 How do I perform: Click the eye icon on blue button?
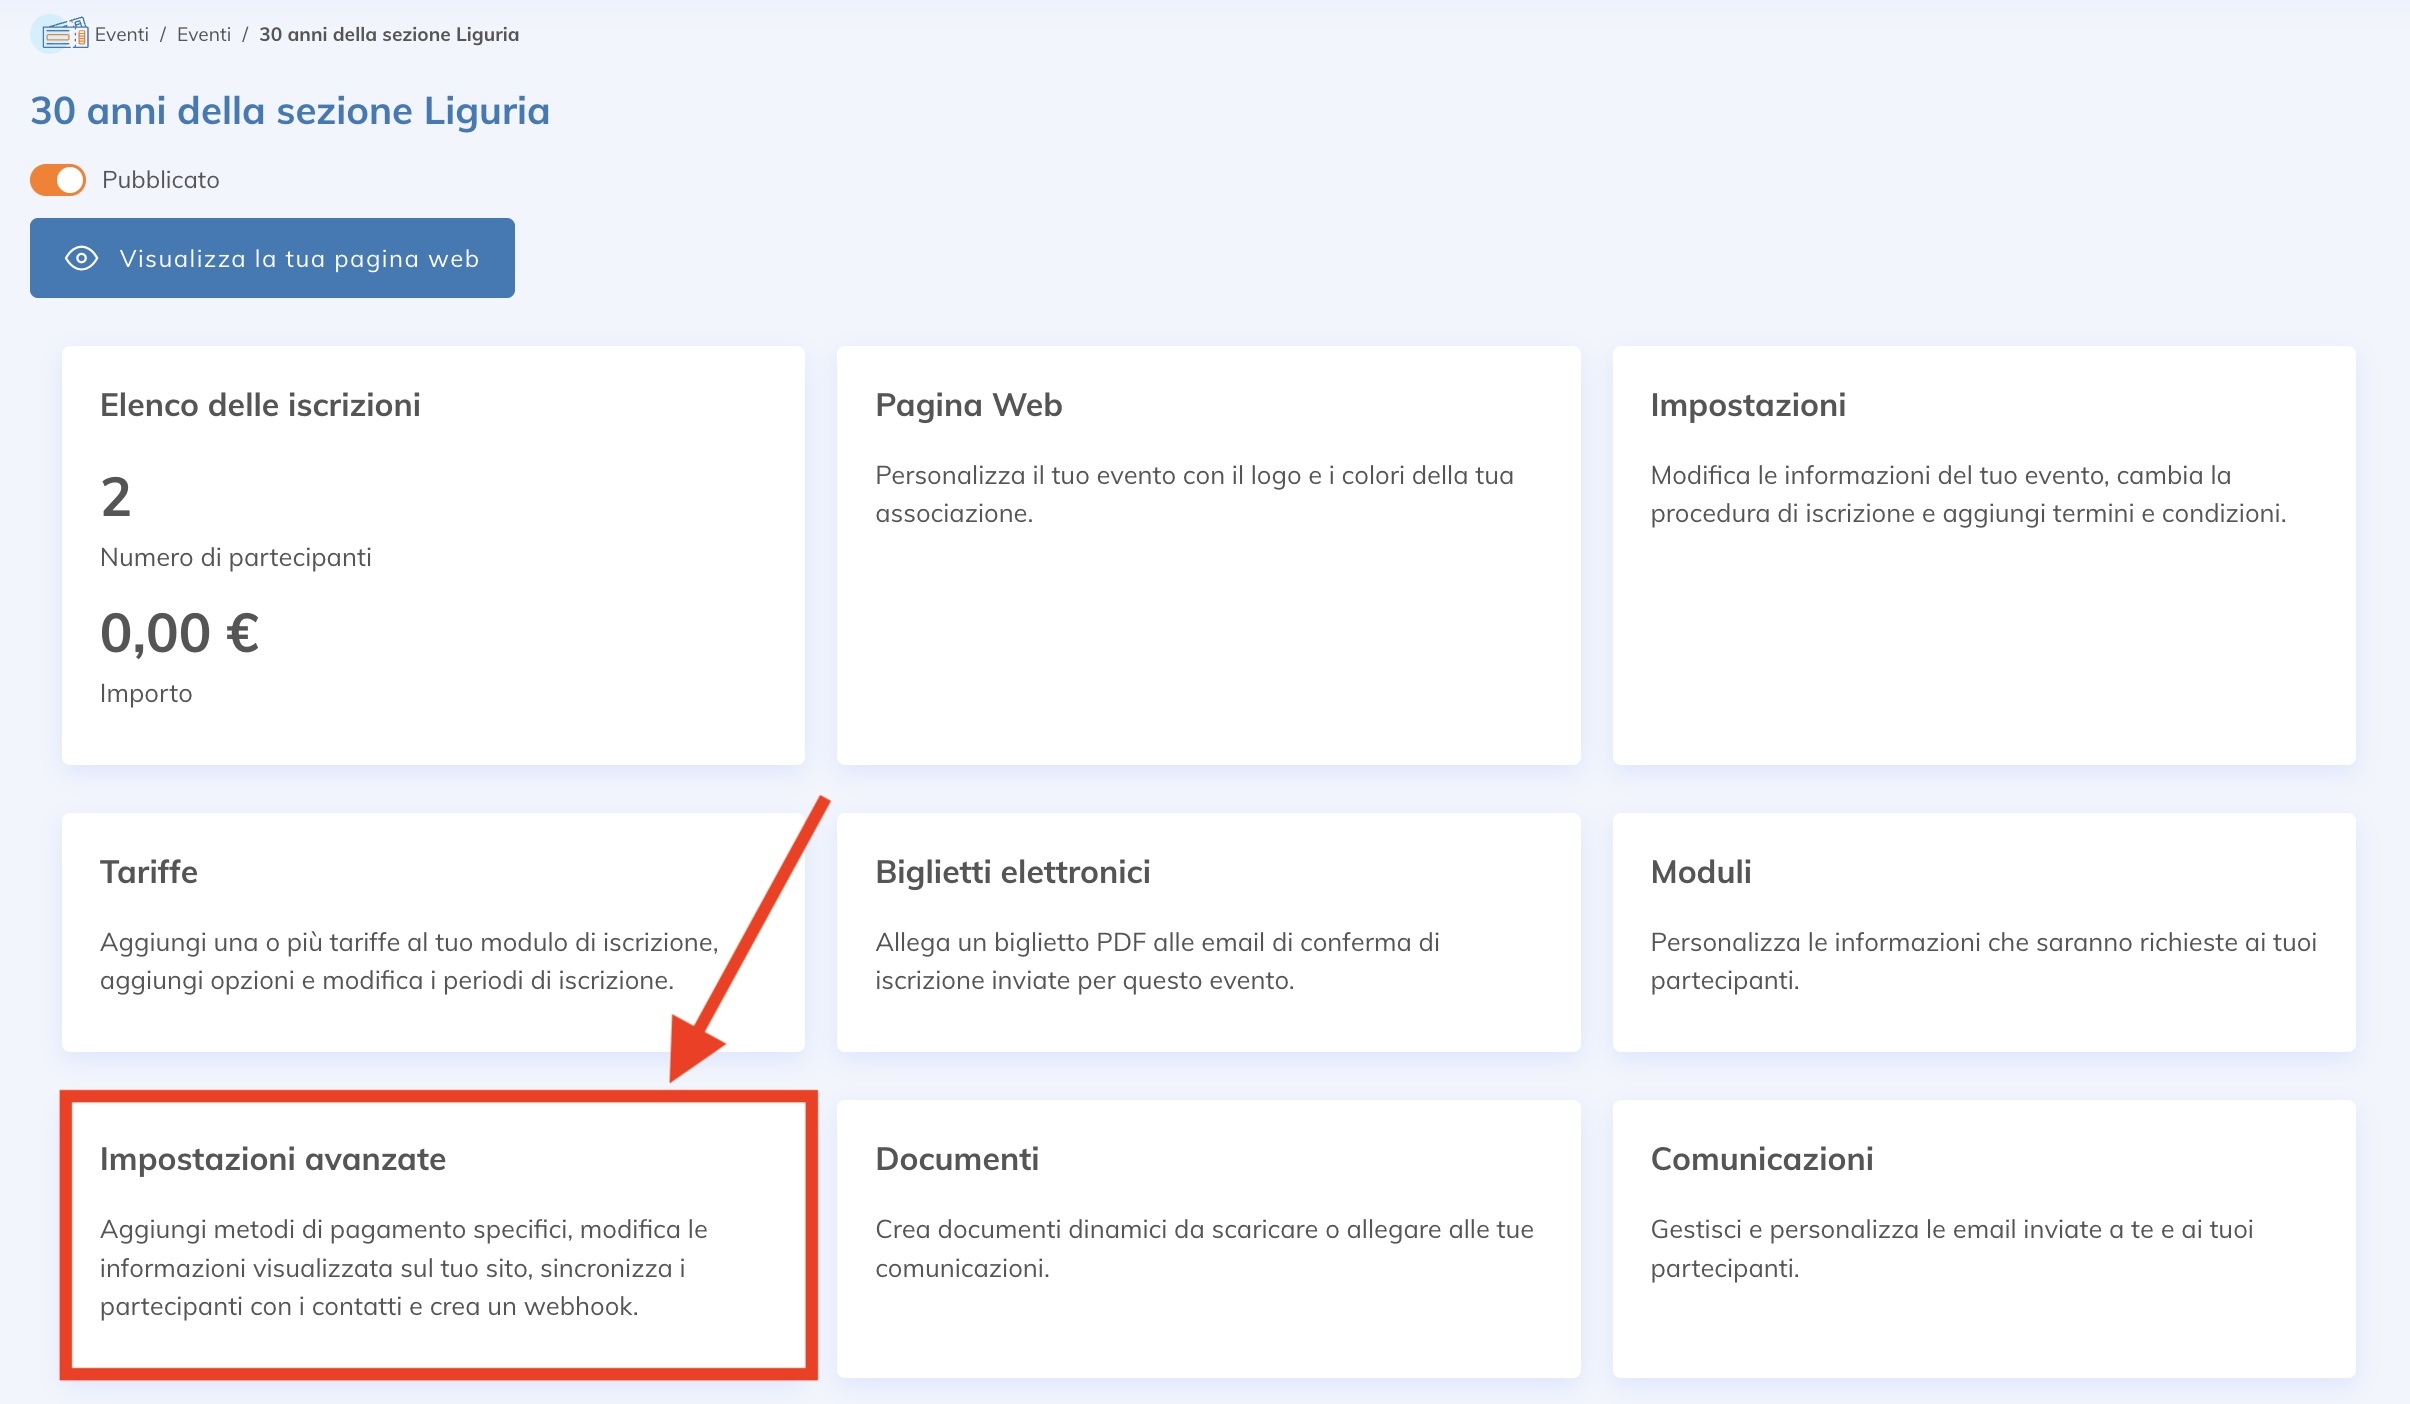tap(81, 258)
